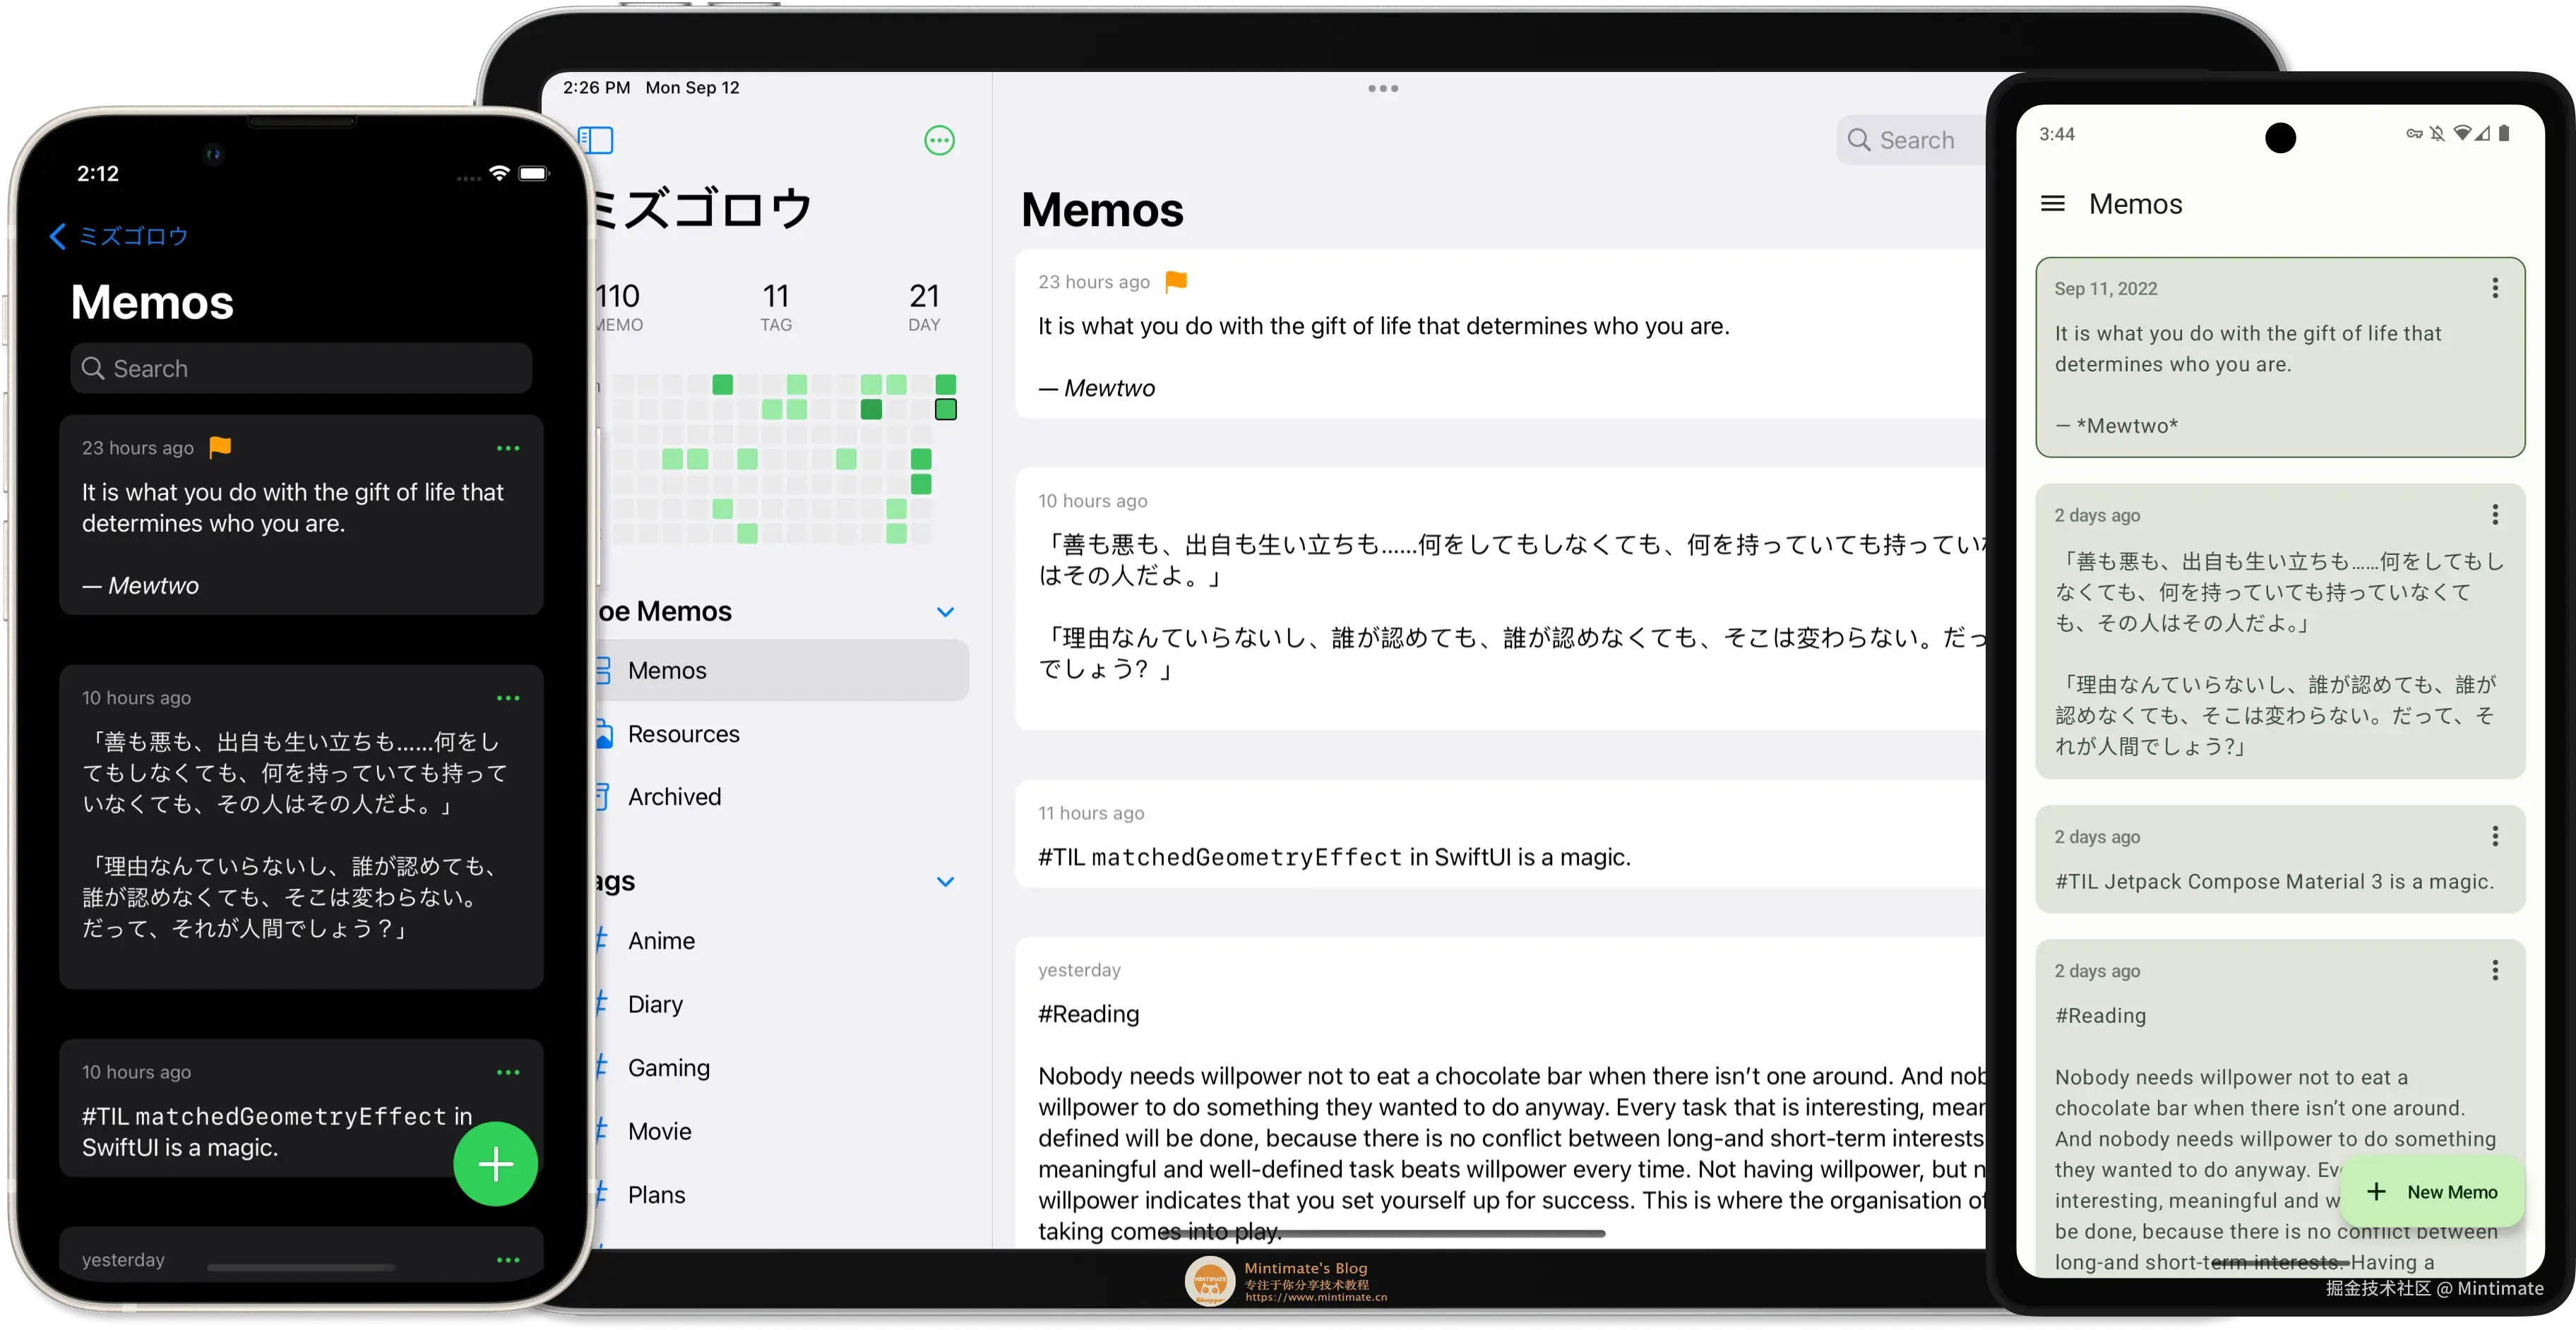The height and width of the screenshot is (1330, 2576).
Task: Select the Diary tag
Action: click(x=654, y=1003)
